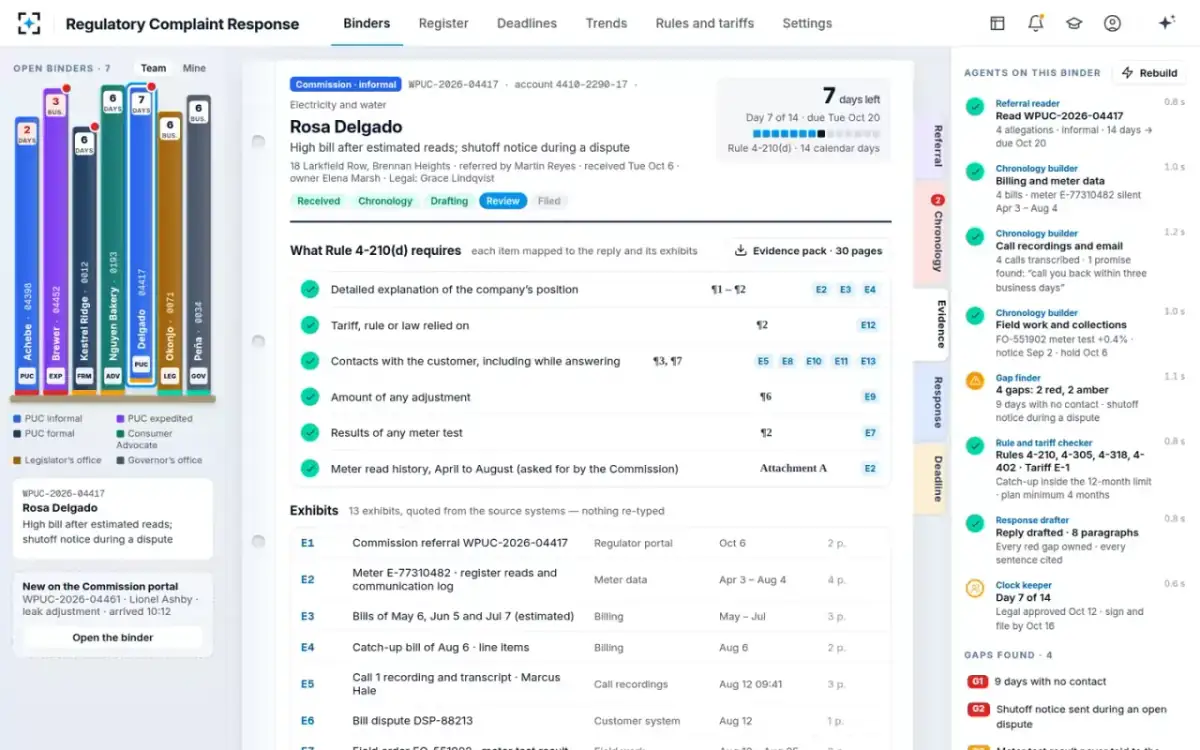Click check icon for Contacts with the customer

point(310,361)
